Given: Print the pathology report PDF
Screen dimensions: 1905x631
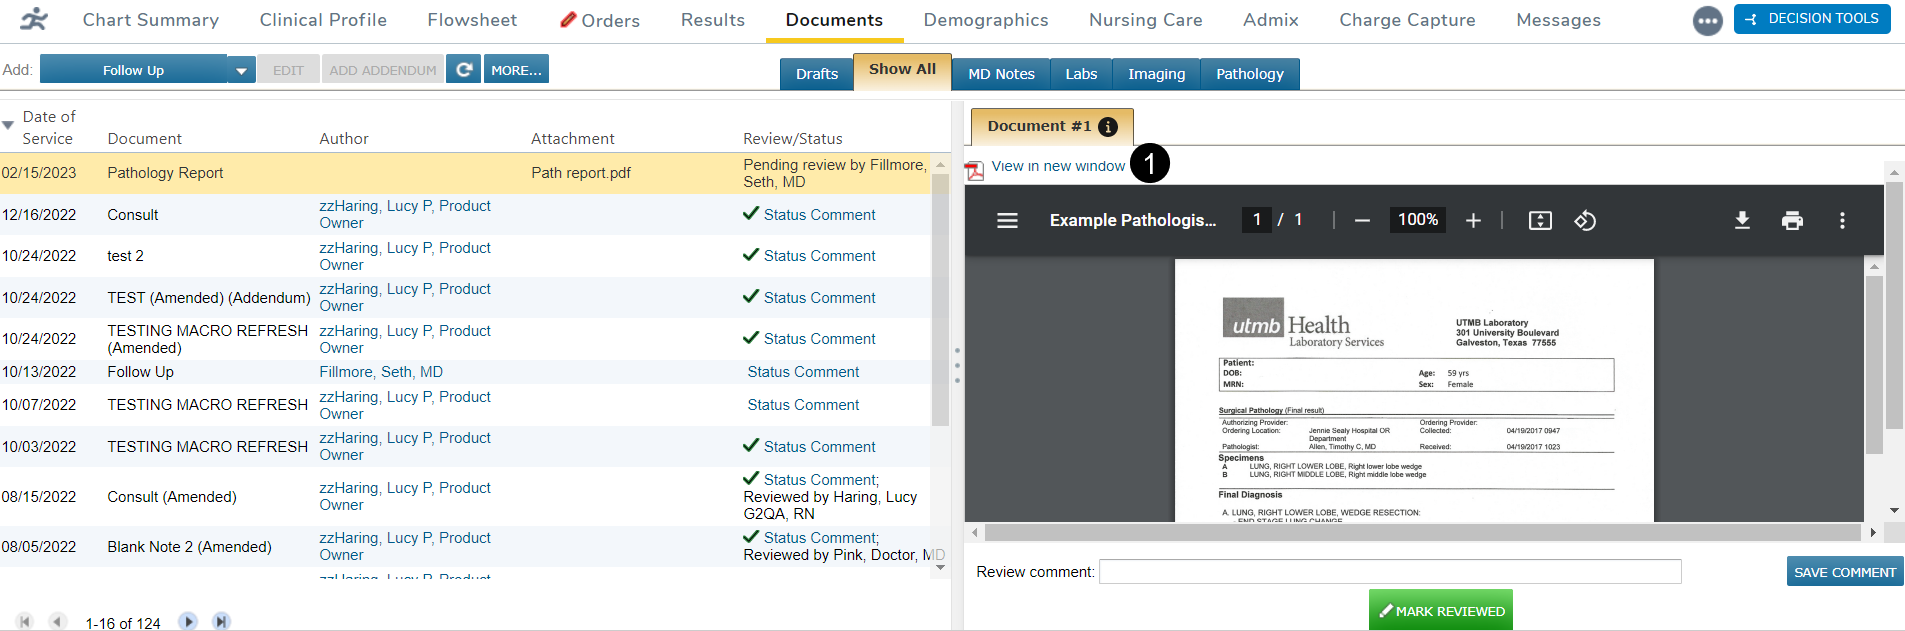Looking at the screenshot, I should click(x=1792, y=220).
